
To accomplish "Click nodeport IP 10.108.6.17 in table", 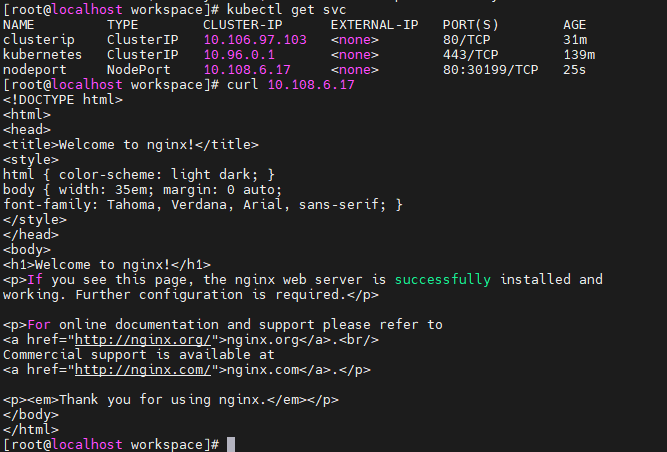I will point(247,70).
